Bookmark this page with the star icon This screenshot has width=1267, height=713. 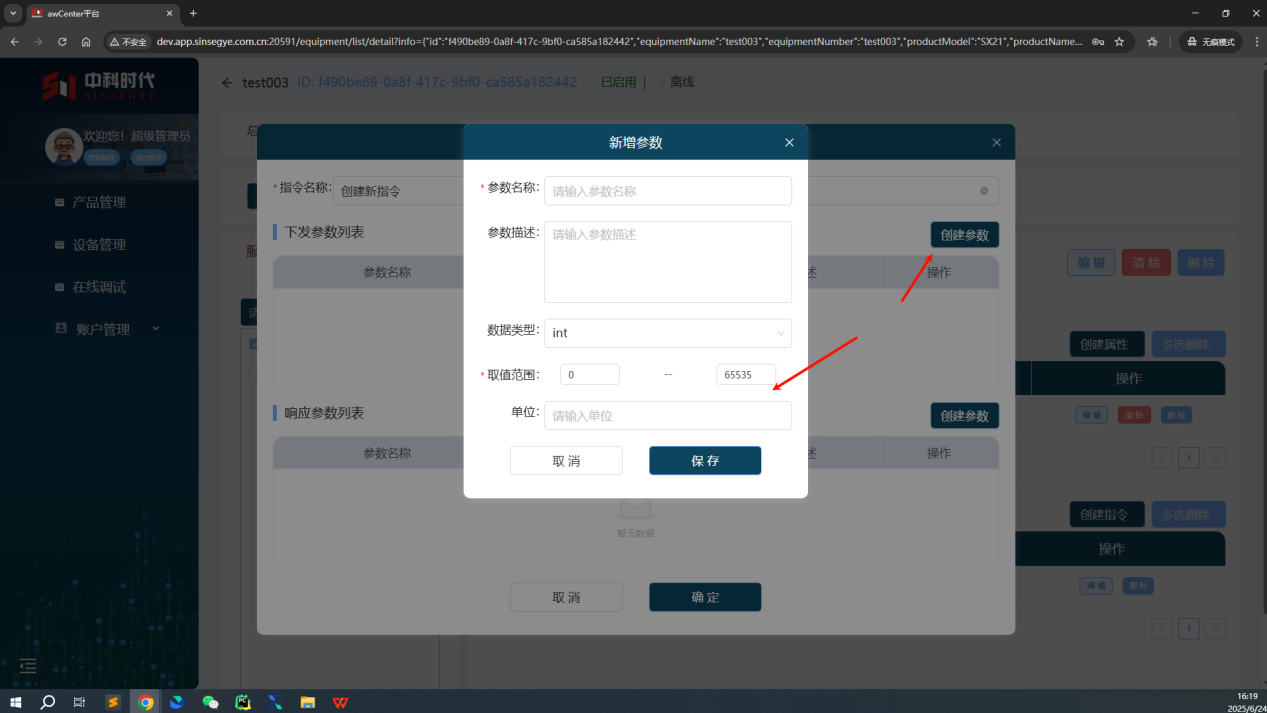coord(1119,42)
